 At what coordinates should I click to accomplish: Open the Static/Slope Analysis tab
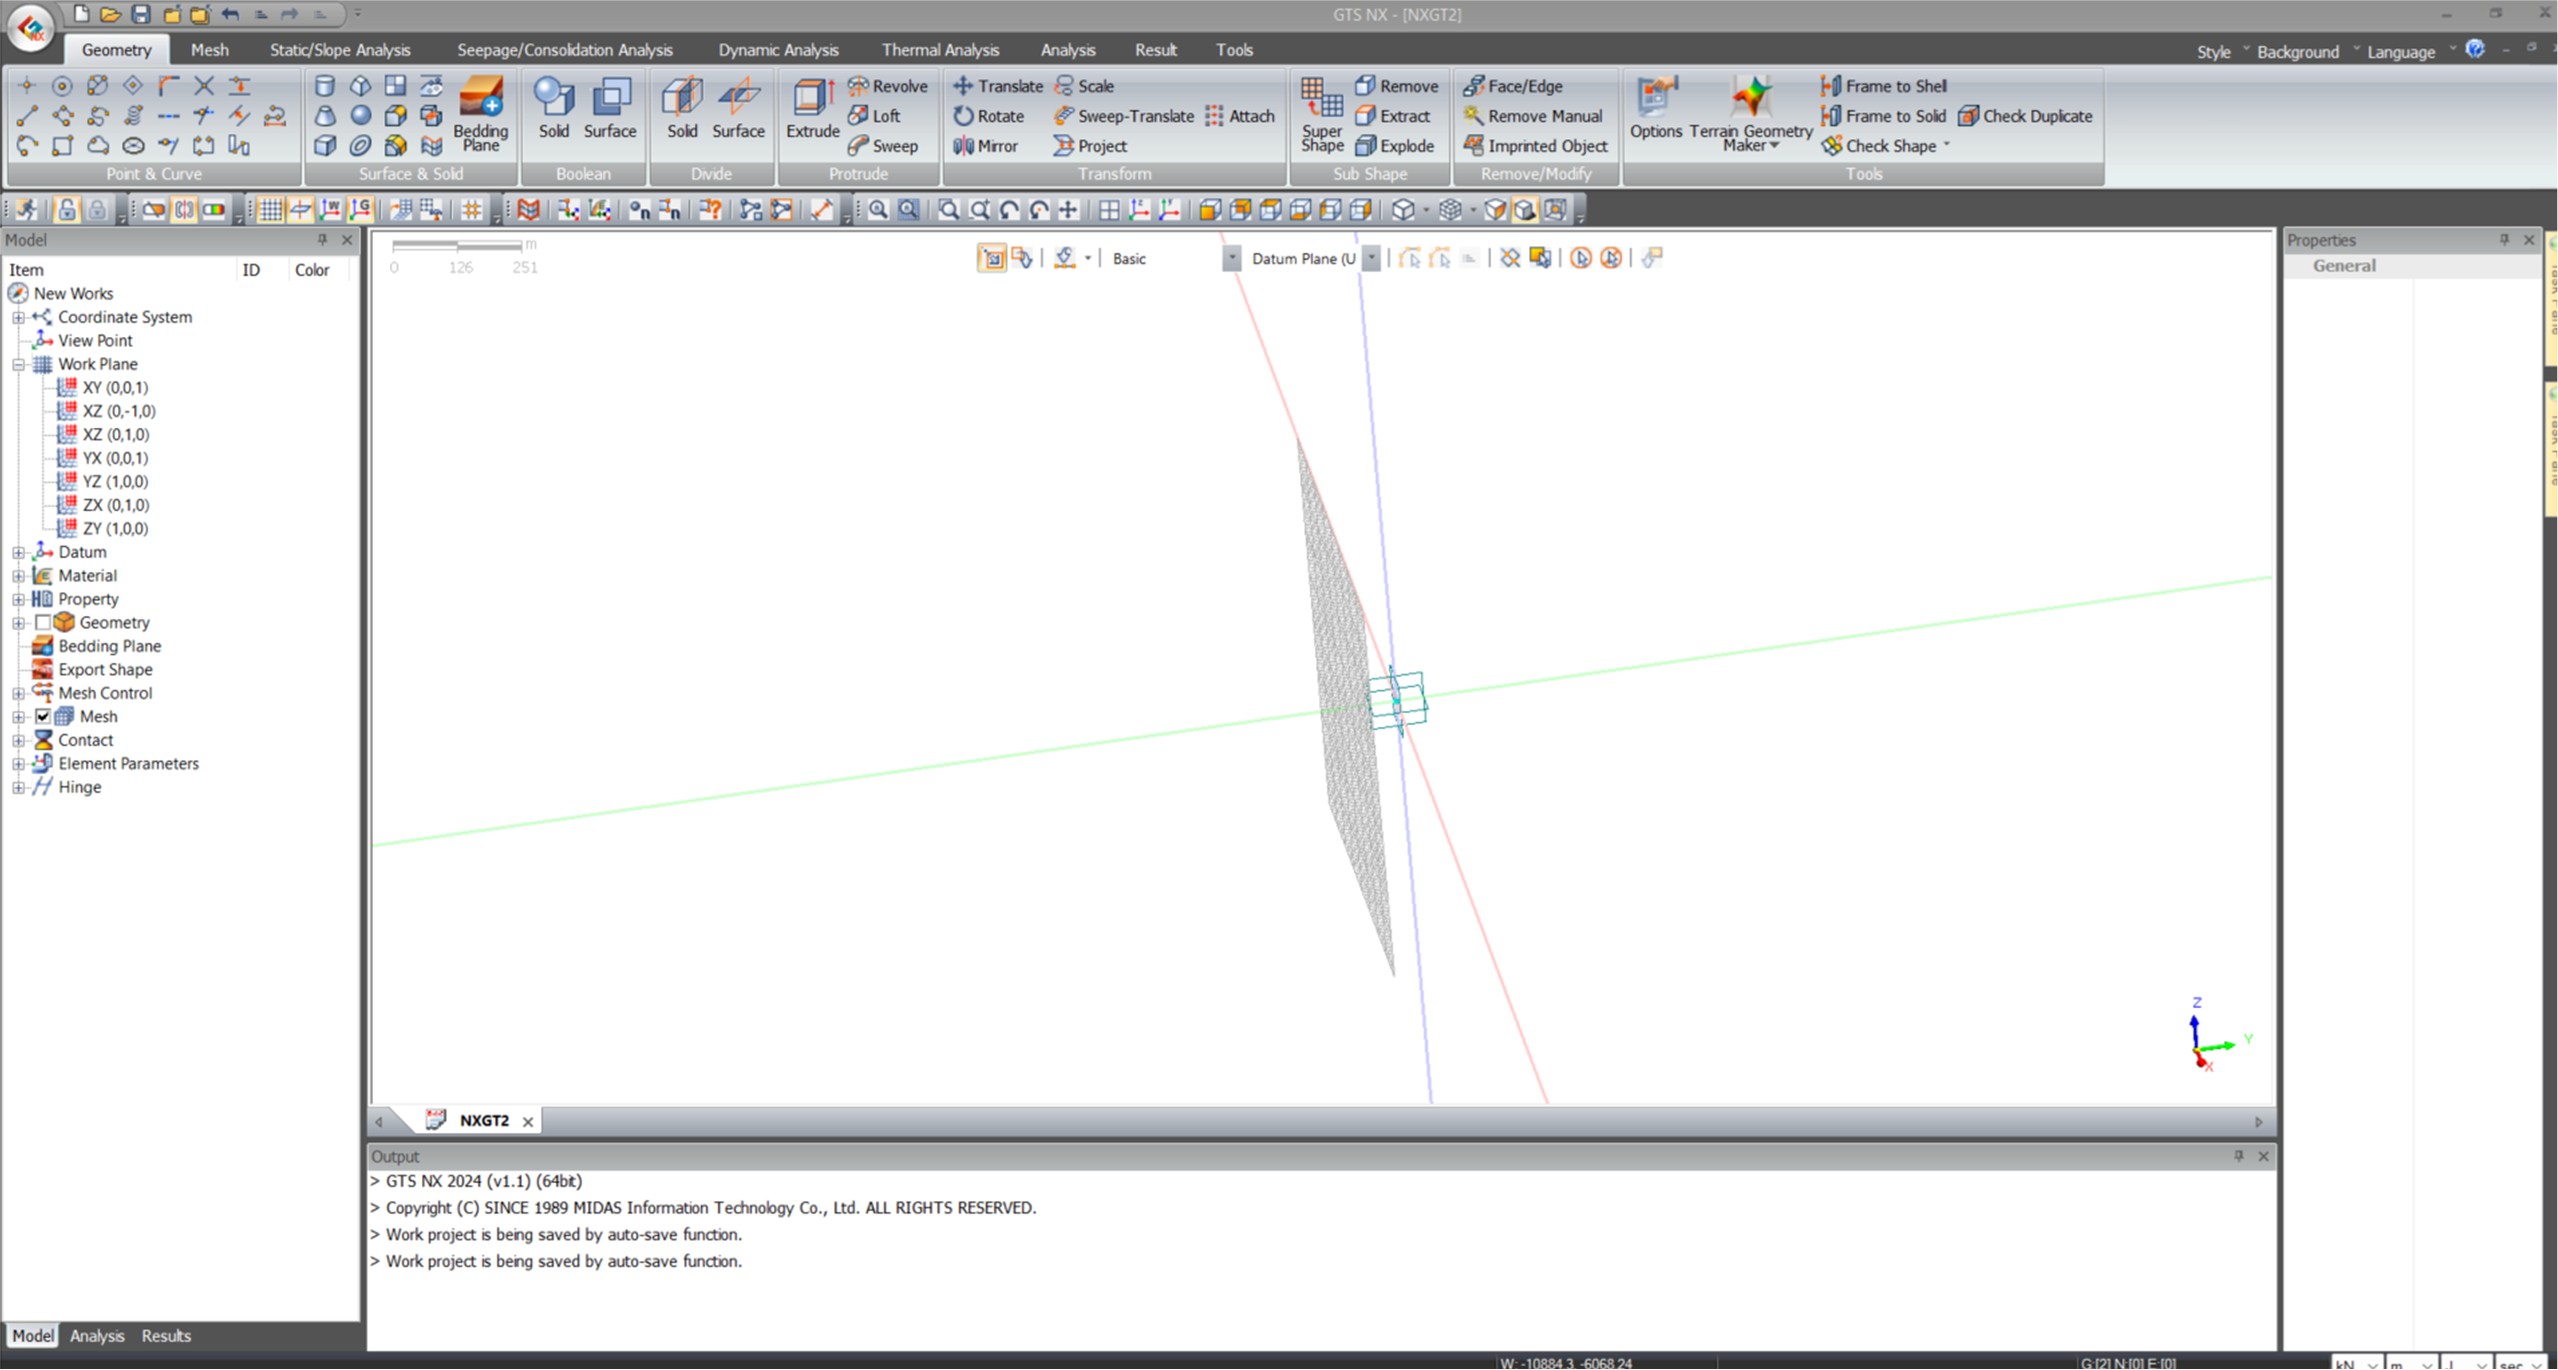(340, 50)
